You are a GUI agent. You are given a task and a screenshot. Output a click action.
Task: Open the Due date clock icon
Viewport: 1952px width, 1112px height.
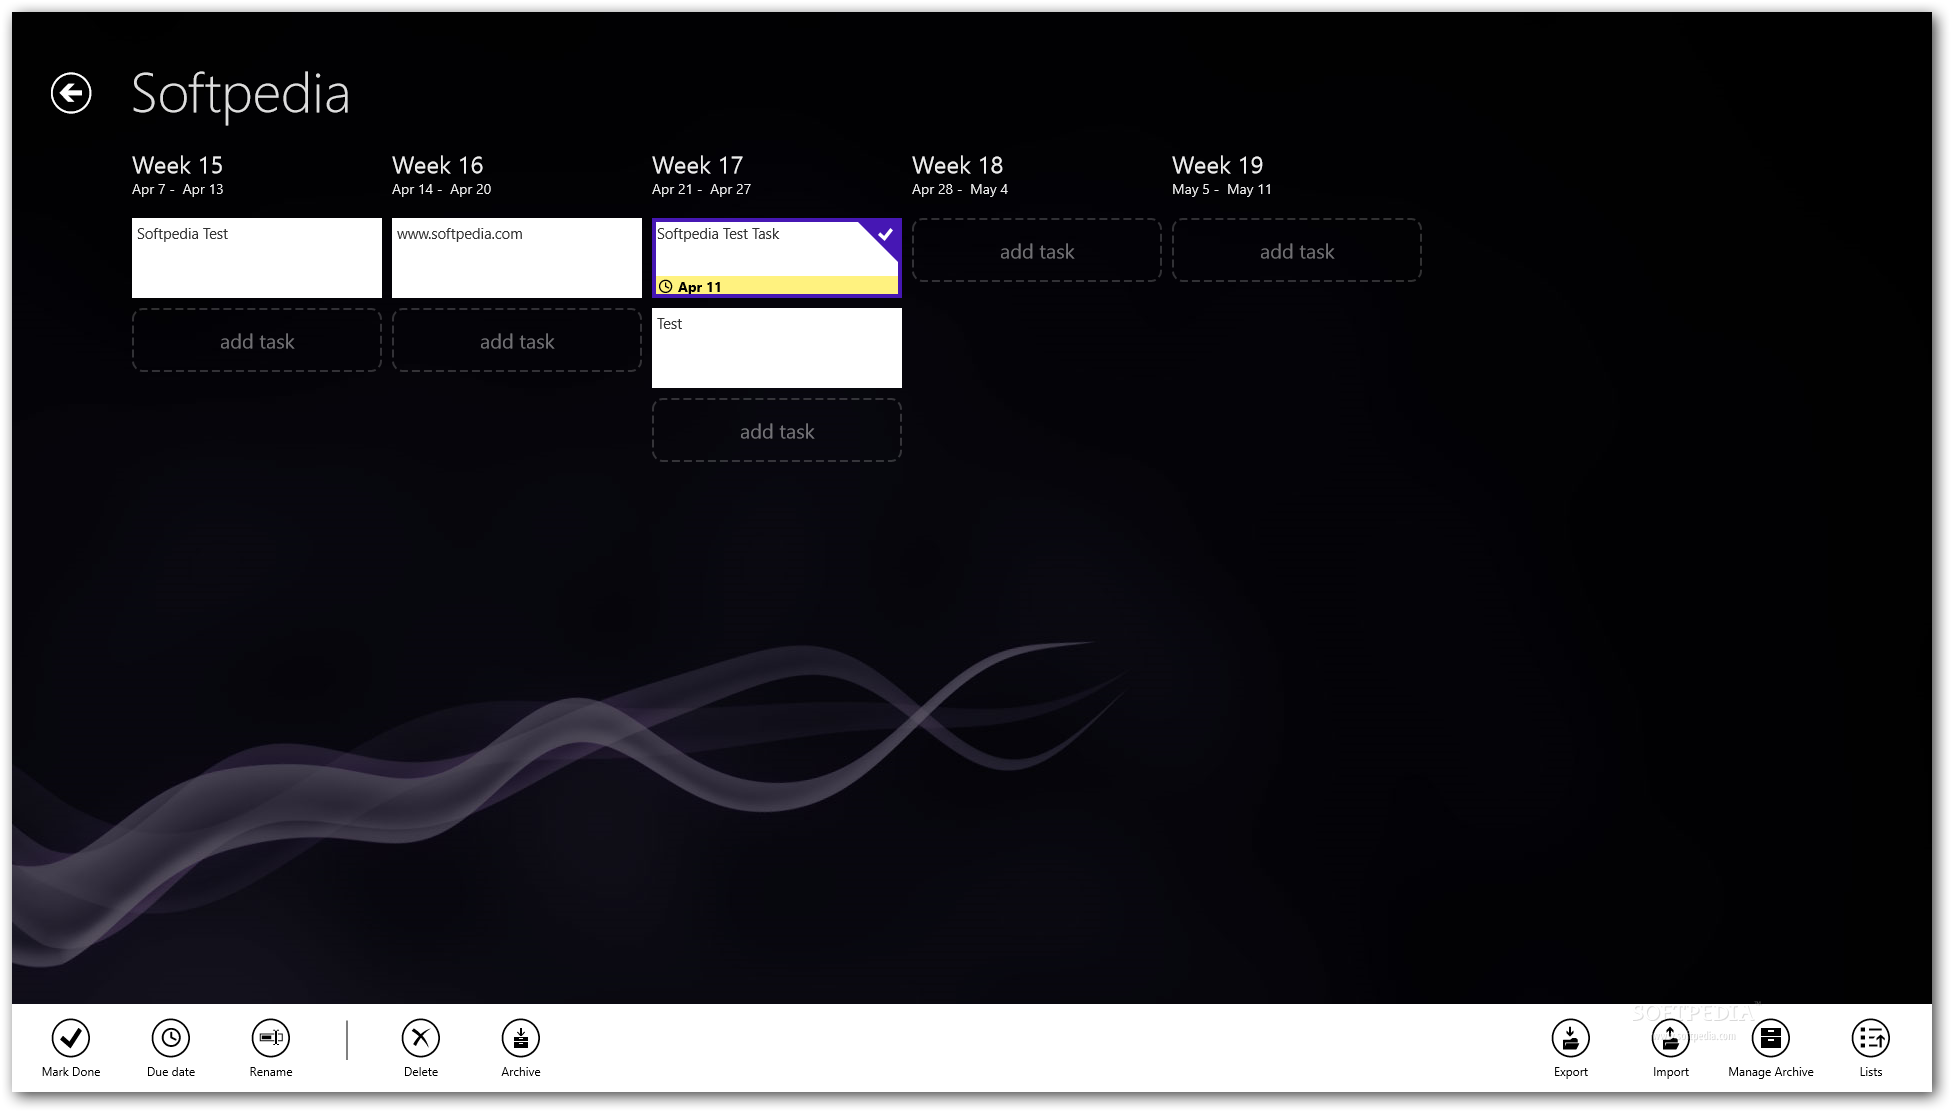coord(171,1038)
